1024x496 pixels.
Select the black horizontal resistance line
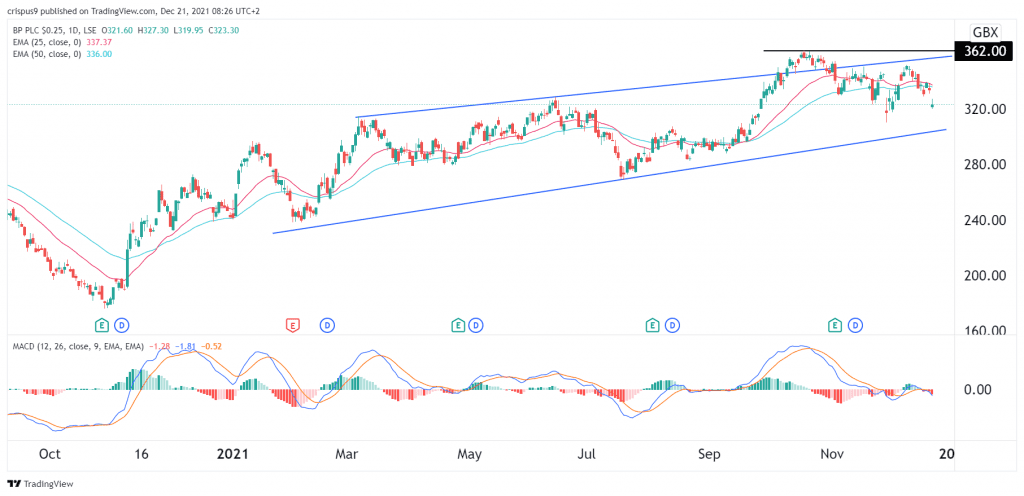[857, 51]
